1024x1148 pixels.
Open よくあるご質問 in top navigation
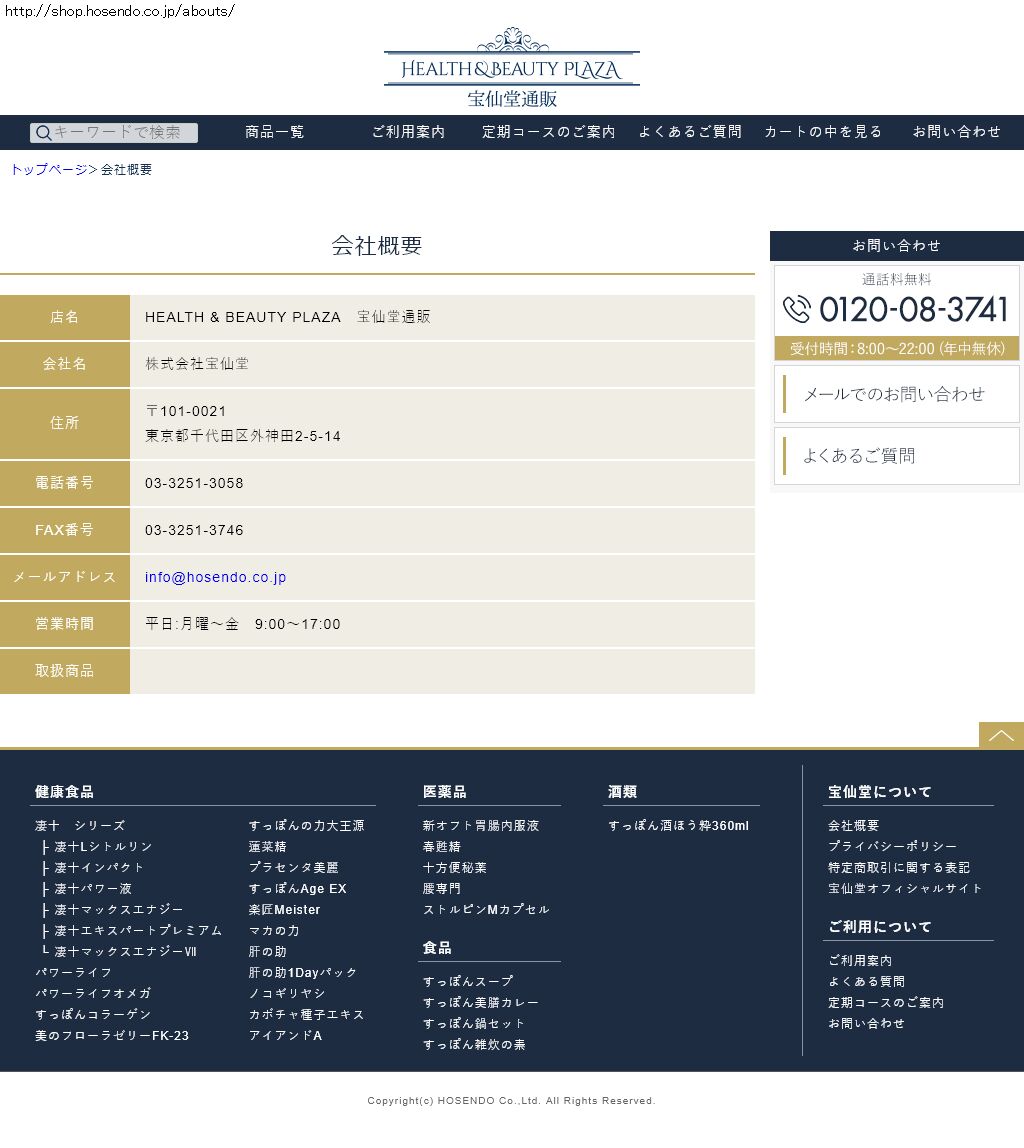coord(690,132)
